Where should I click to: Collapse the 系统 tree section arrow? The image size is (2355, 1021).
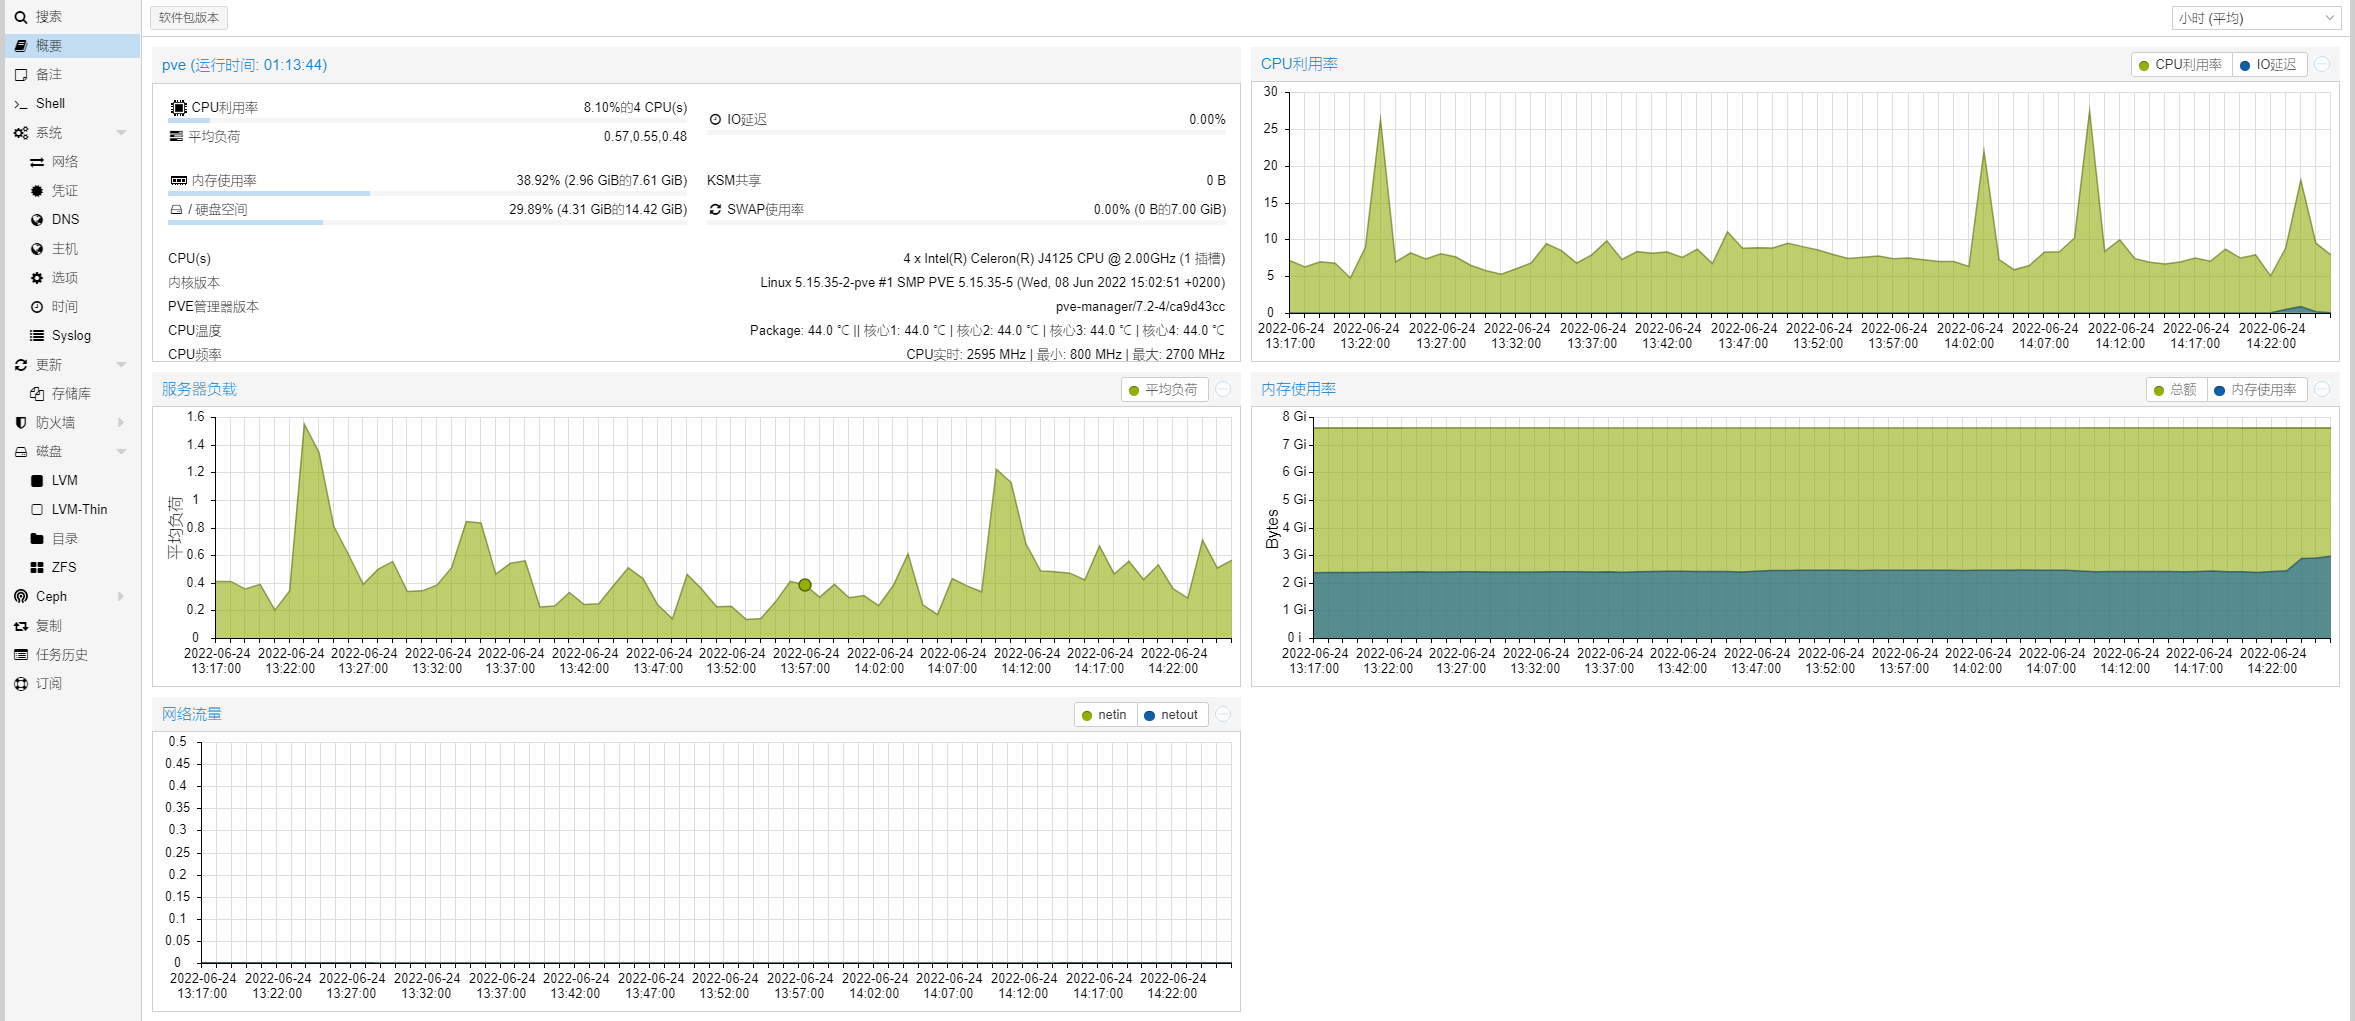[122, 133]
